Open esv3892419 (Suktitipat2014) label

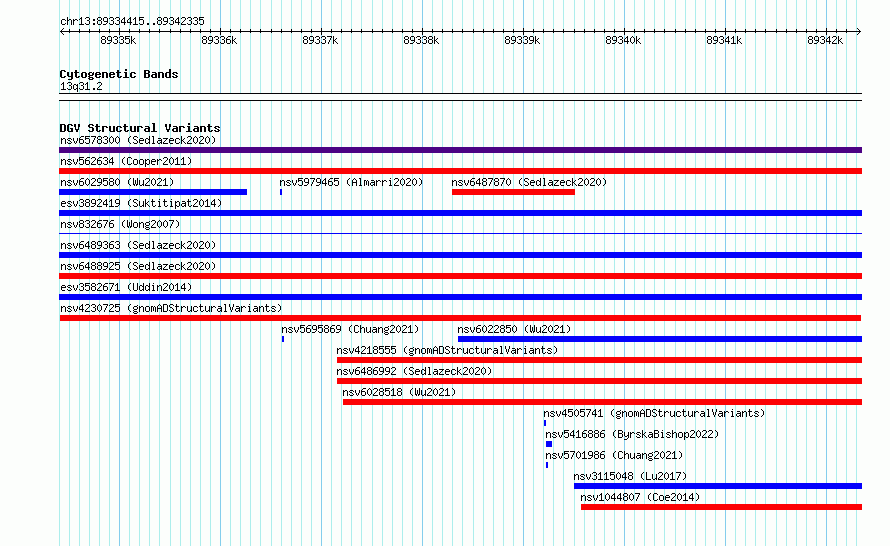click(x=141, y=203)
